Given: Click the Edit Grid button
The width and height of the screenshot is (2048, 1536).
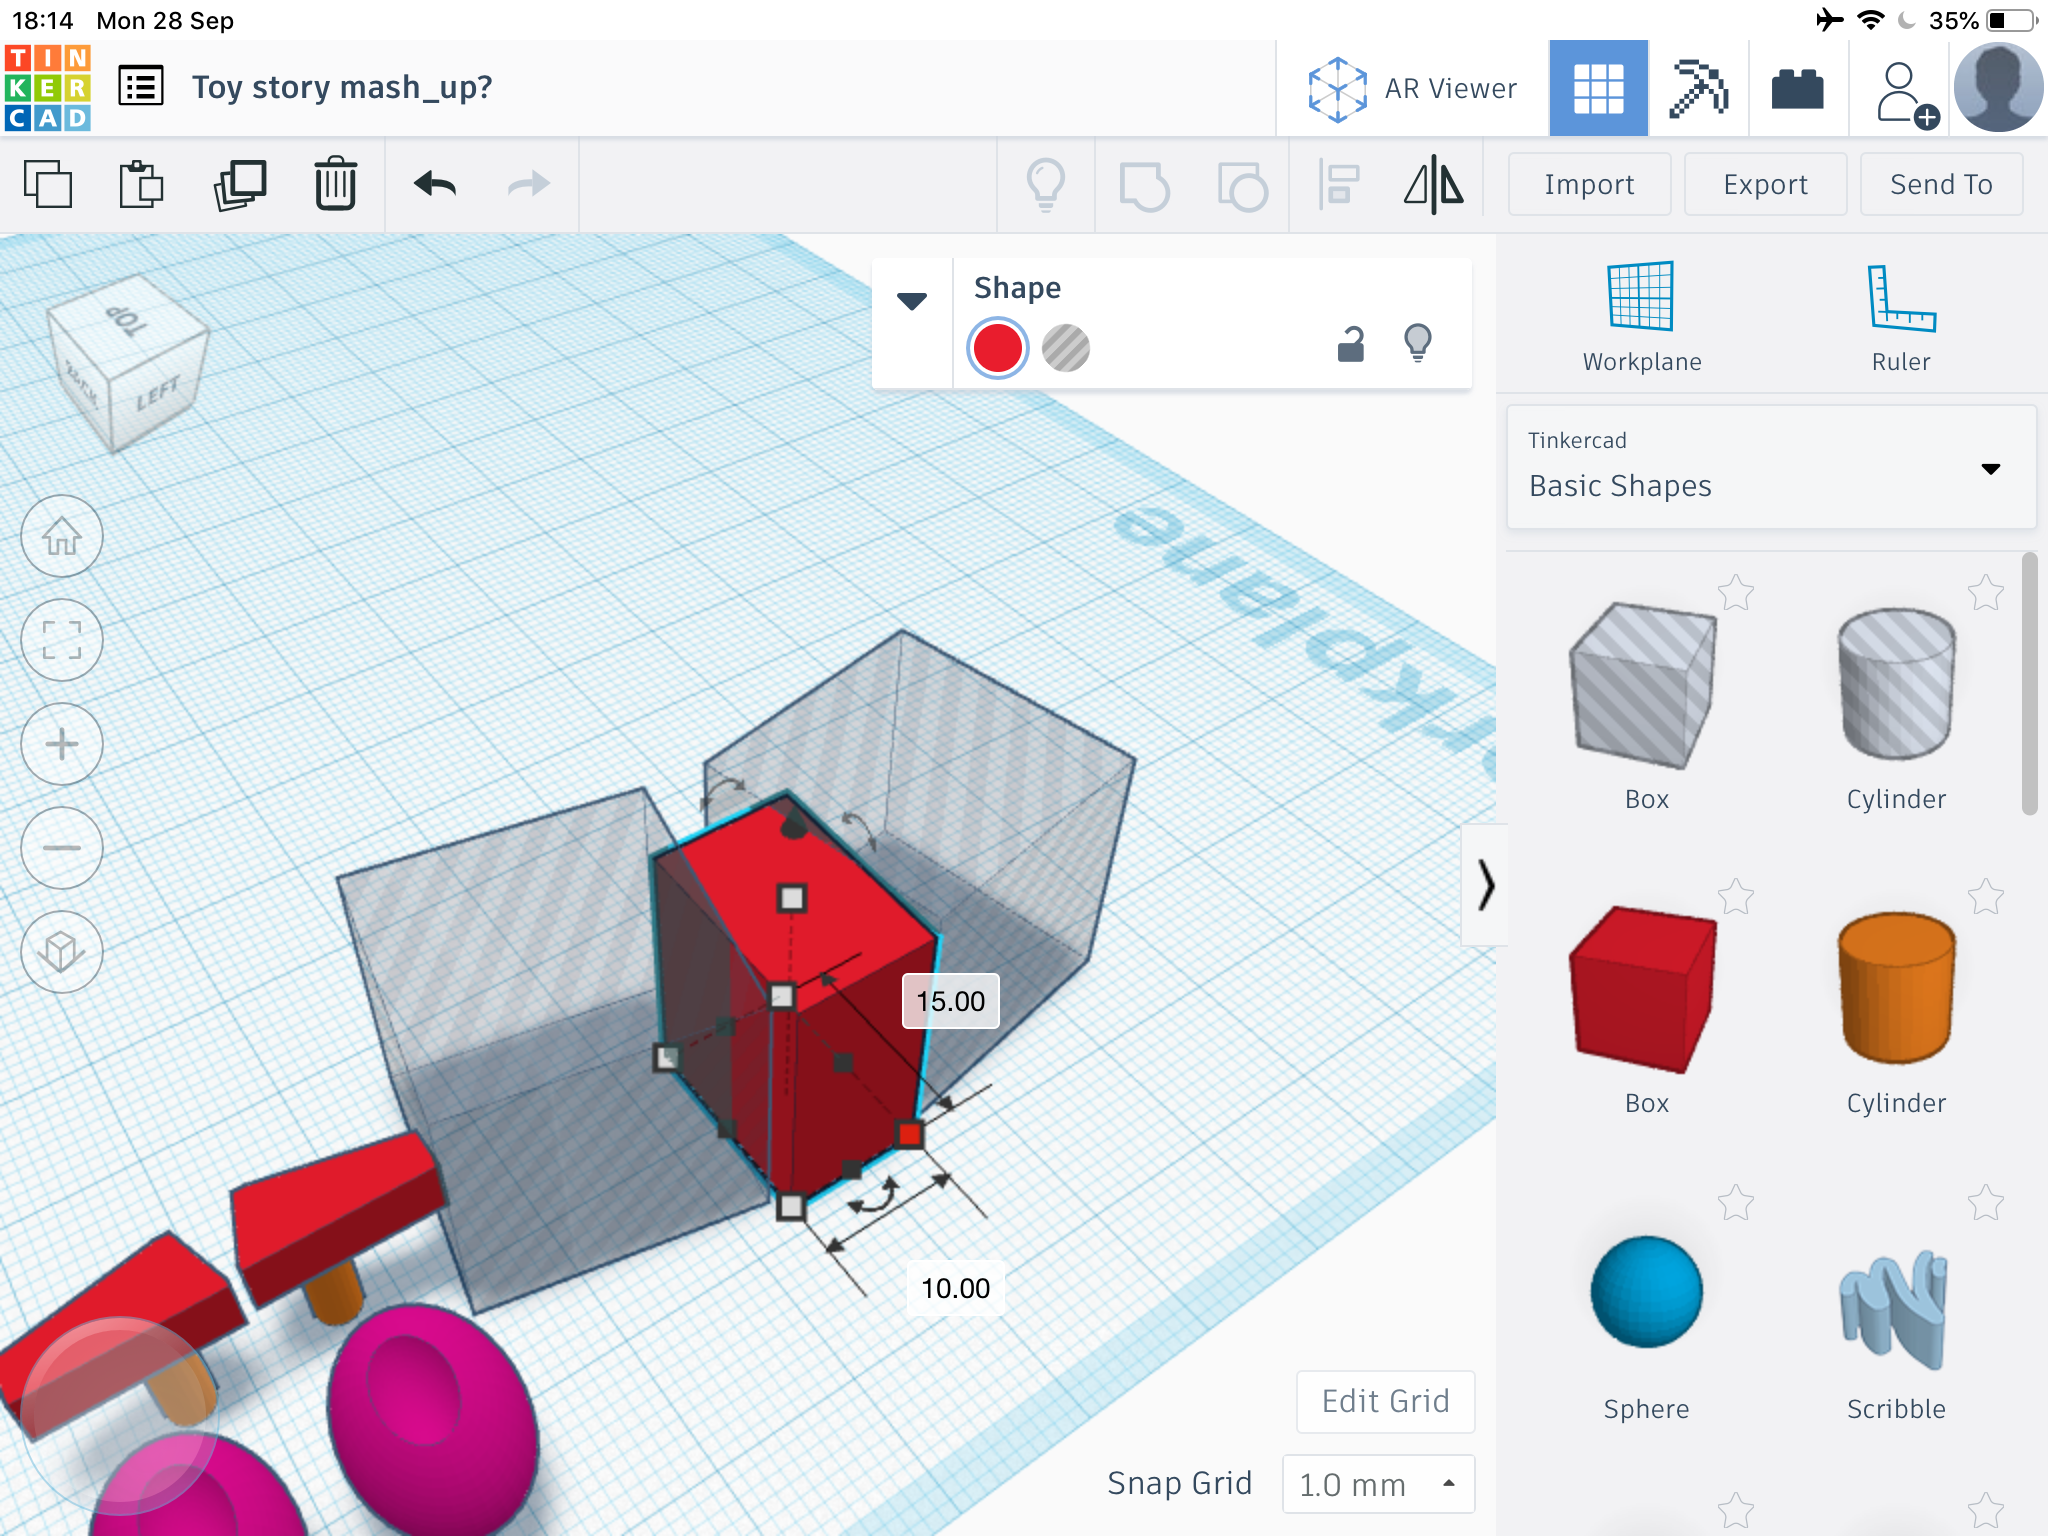Looking at the screenshot, I should (x=1385, y=1401).
